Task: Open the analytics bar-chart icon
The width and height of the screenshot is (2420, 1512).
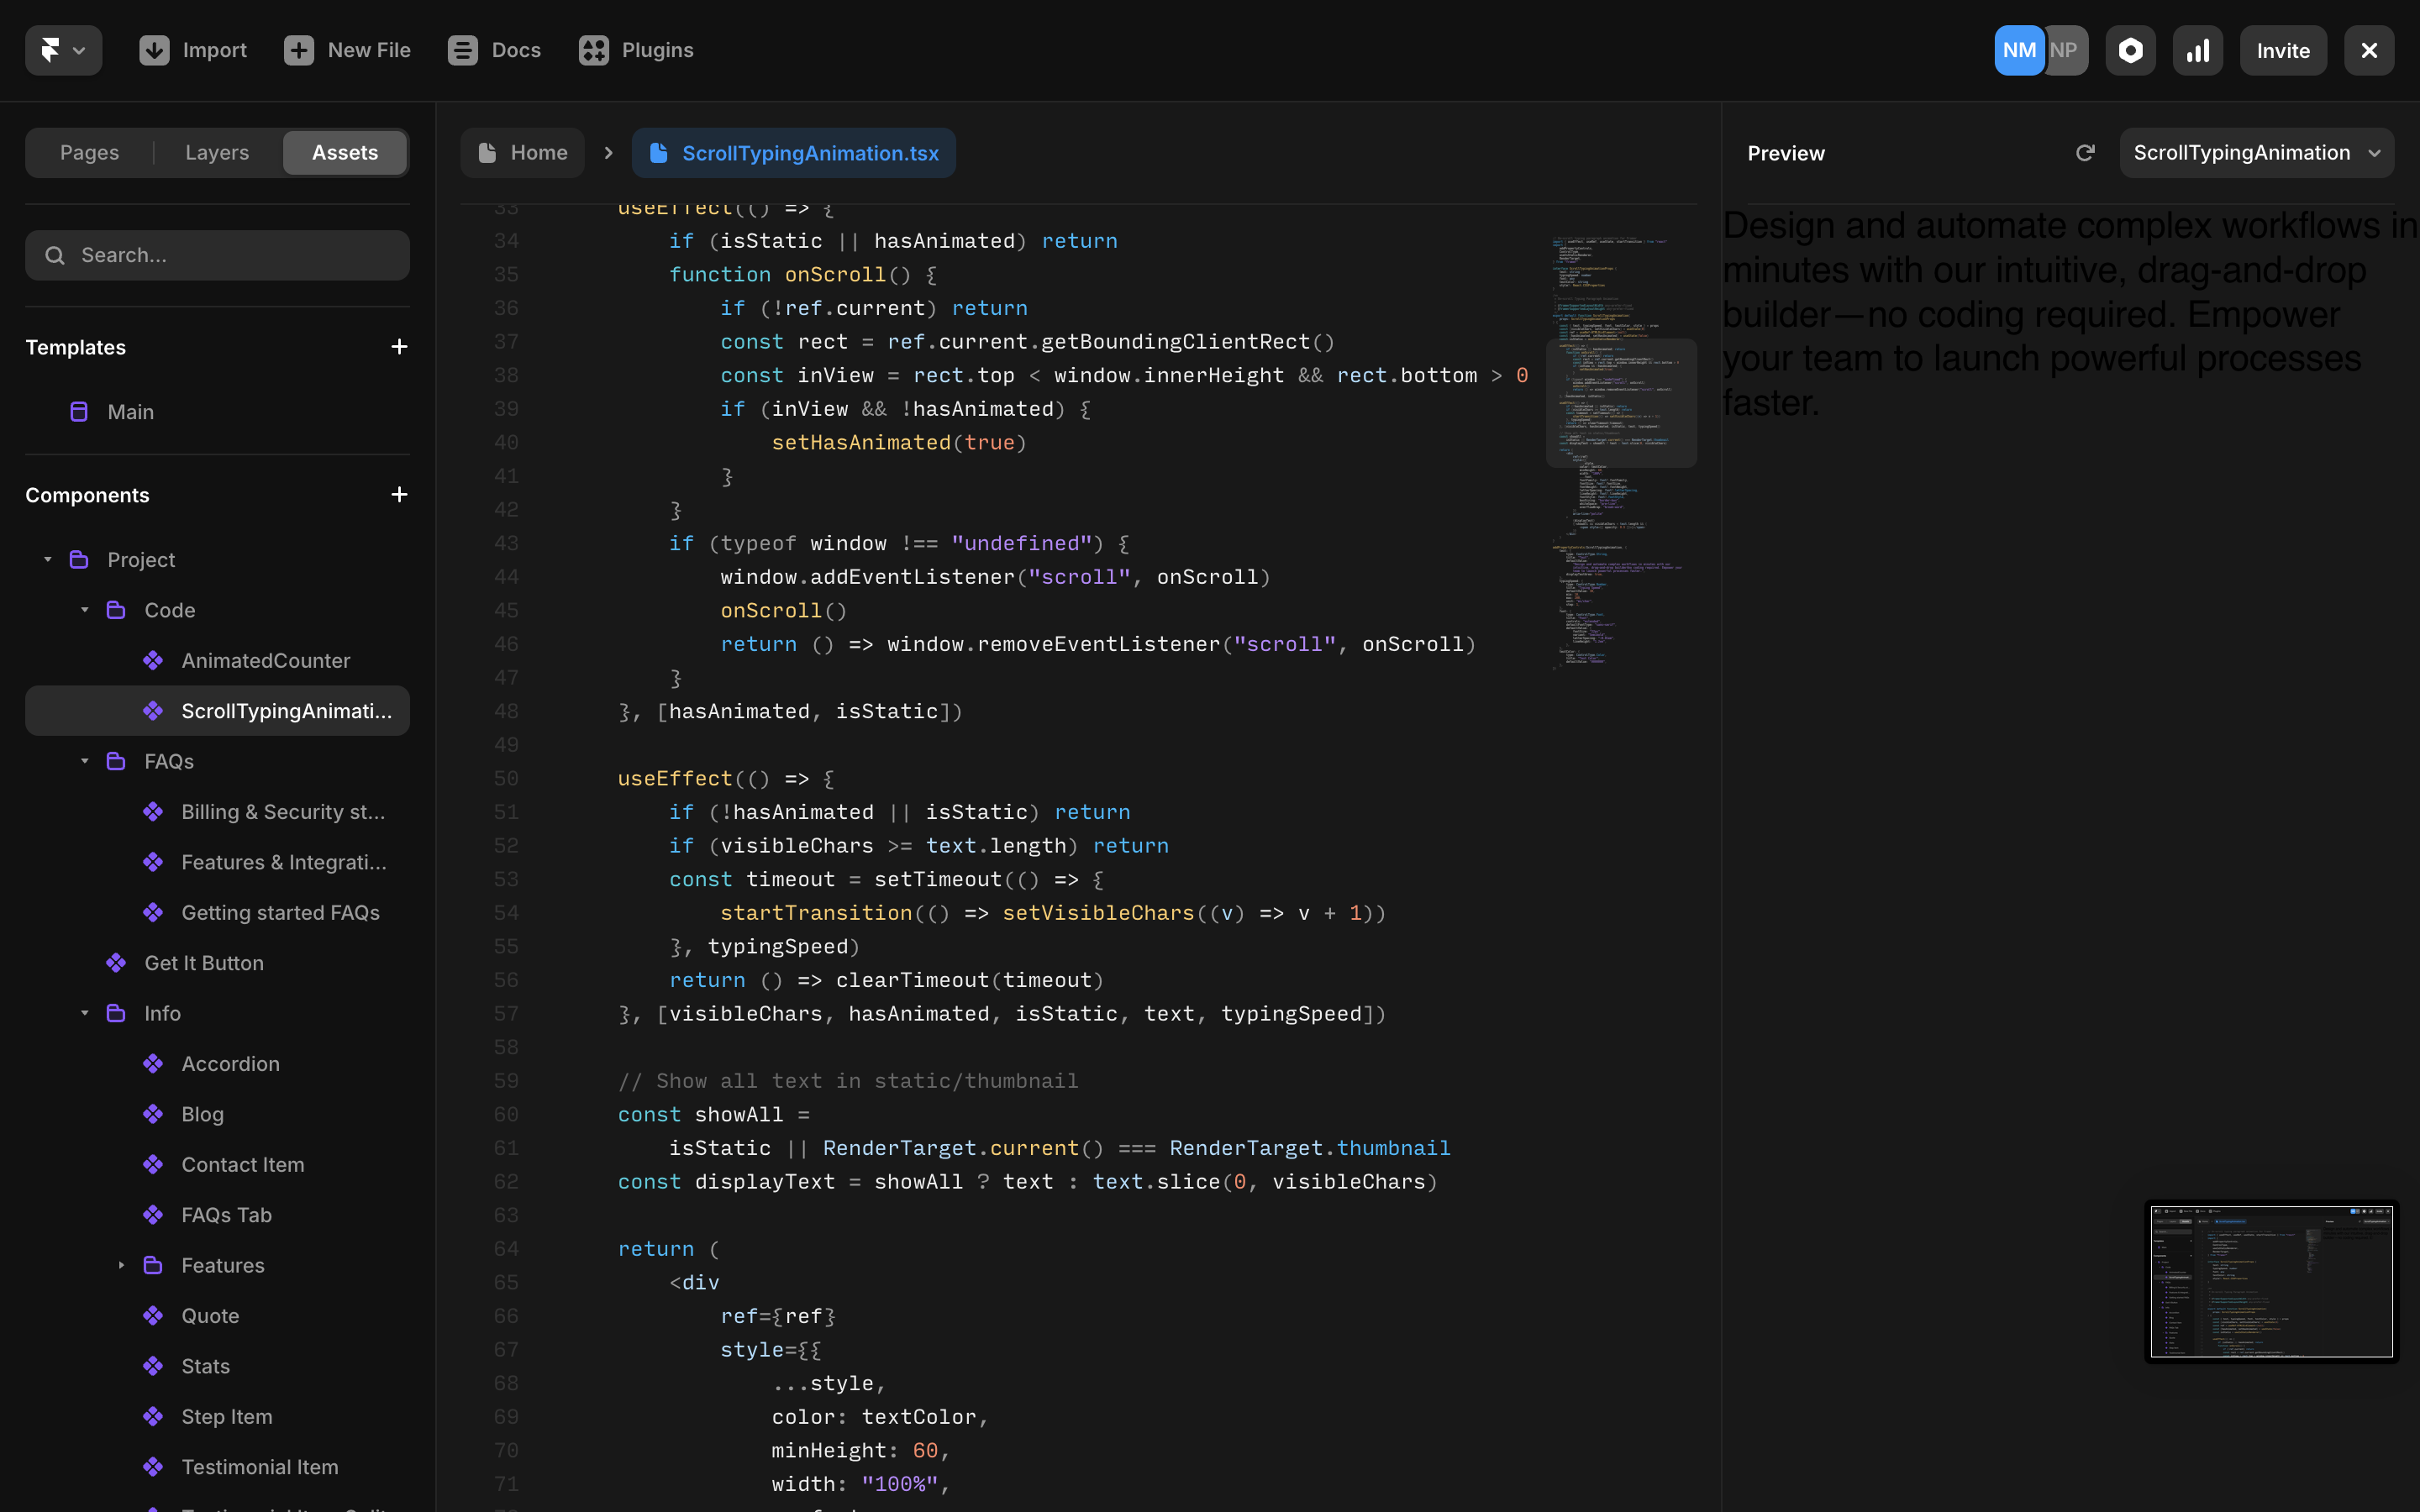Action: (2197, 49)
